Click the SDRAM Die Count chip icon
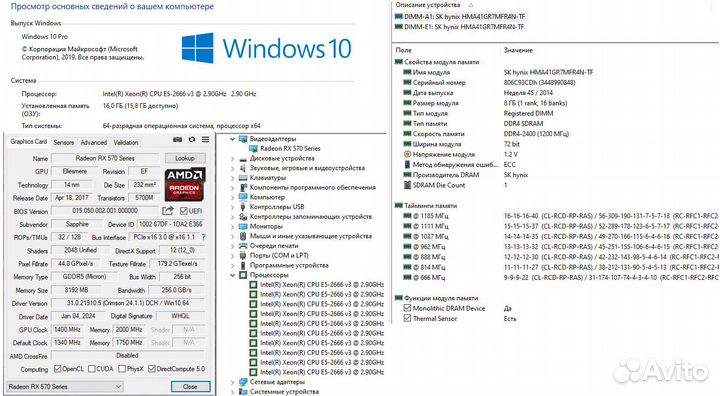The image size is (720, 396). (407, 185)
